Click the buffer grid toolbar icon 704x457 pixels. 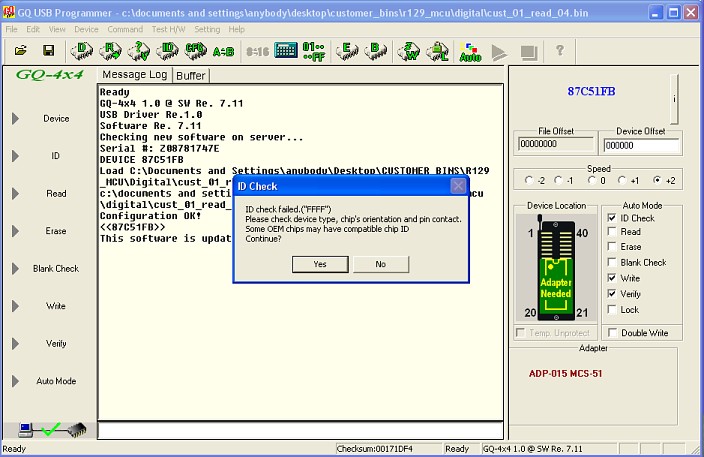285,50
